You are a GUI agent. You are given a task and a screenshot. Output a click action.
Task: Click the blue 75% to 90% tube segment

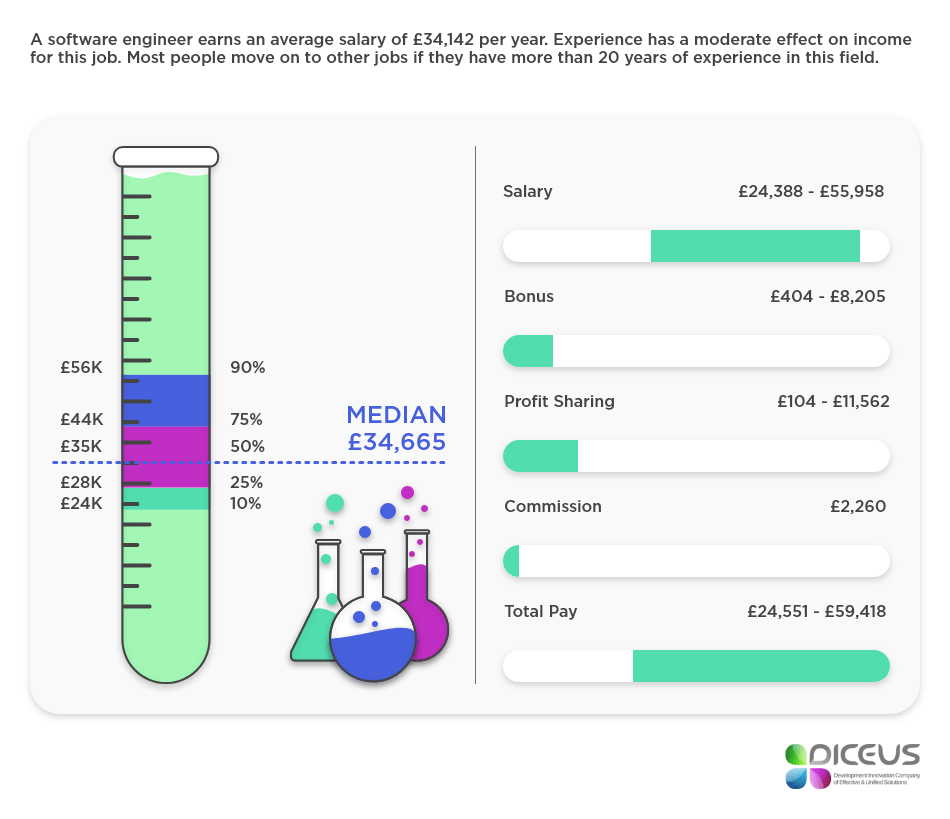pyautogui.click(x=166, y=401)
